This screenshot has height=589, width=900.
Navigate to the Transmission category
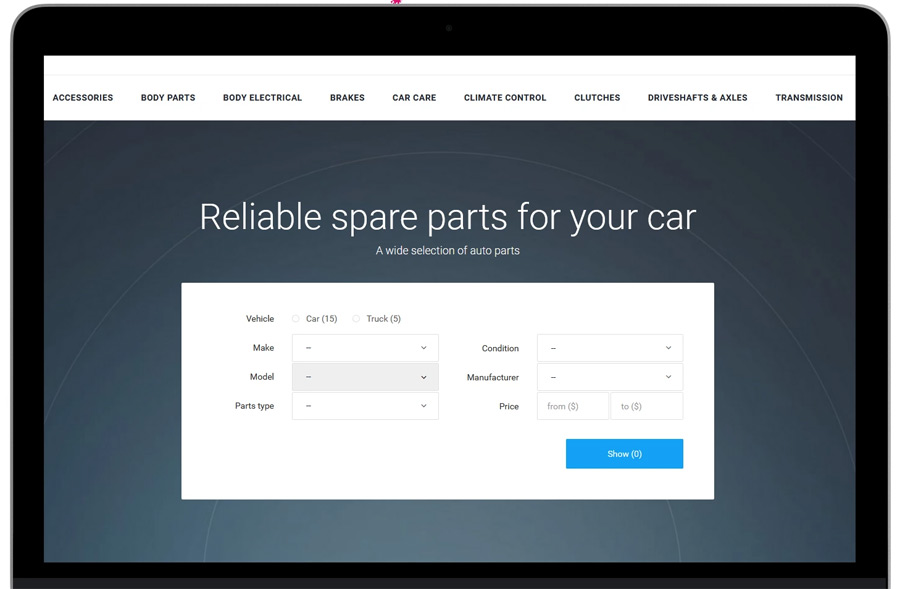(808, 98)
